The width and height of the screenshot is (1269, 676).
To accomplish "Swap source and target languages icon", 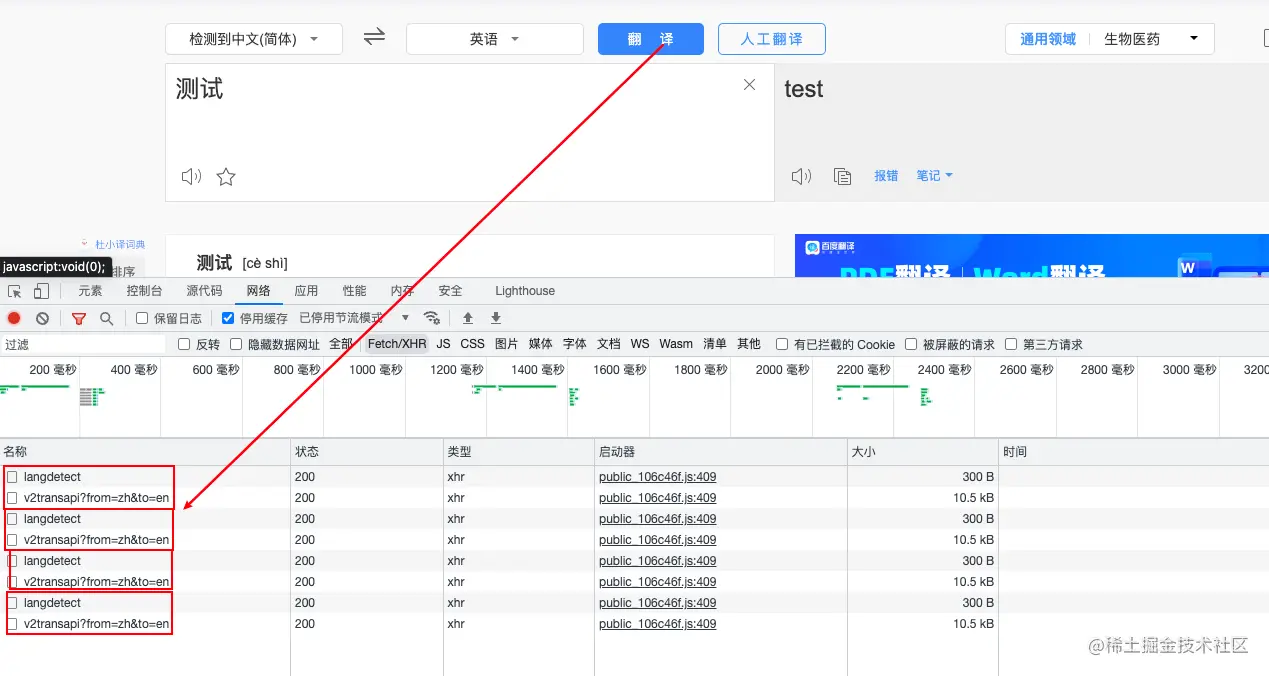I will click(374, 37).
